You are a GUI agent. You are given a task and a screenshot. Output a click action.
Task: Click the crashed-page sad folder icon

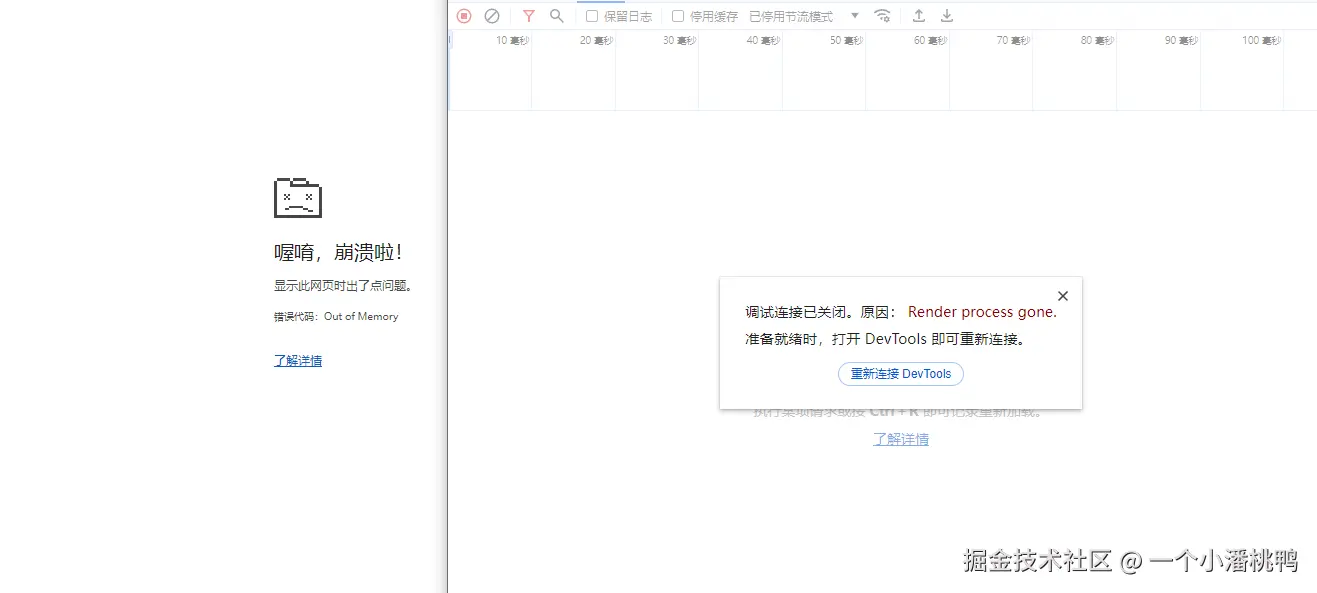[297, 197]
